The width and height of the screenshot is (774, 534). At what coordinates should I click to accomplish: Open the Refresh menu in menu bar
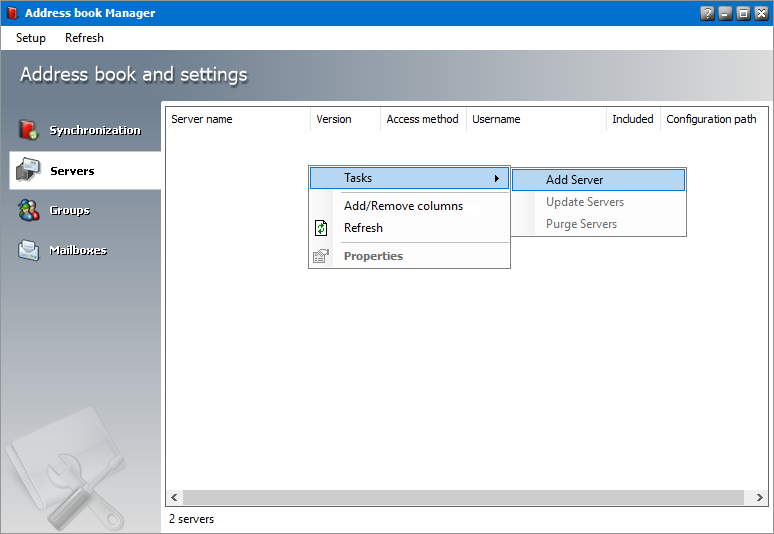tap(84, 38)
